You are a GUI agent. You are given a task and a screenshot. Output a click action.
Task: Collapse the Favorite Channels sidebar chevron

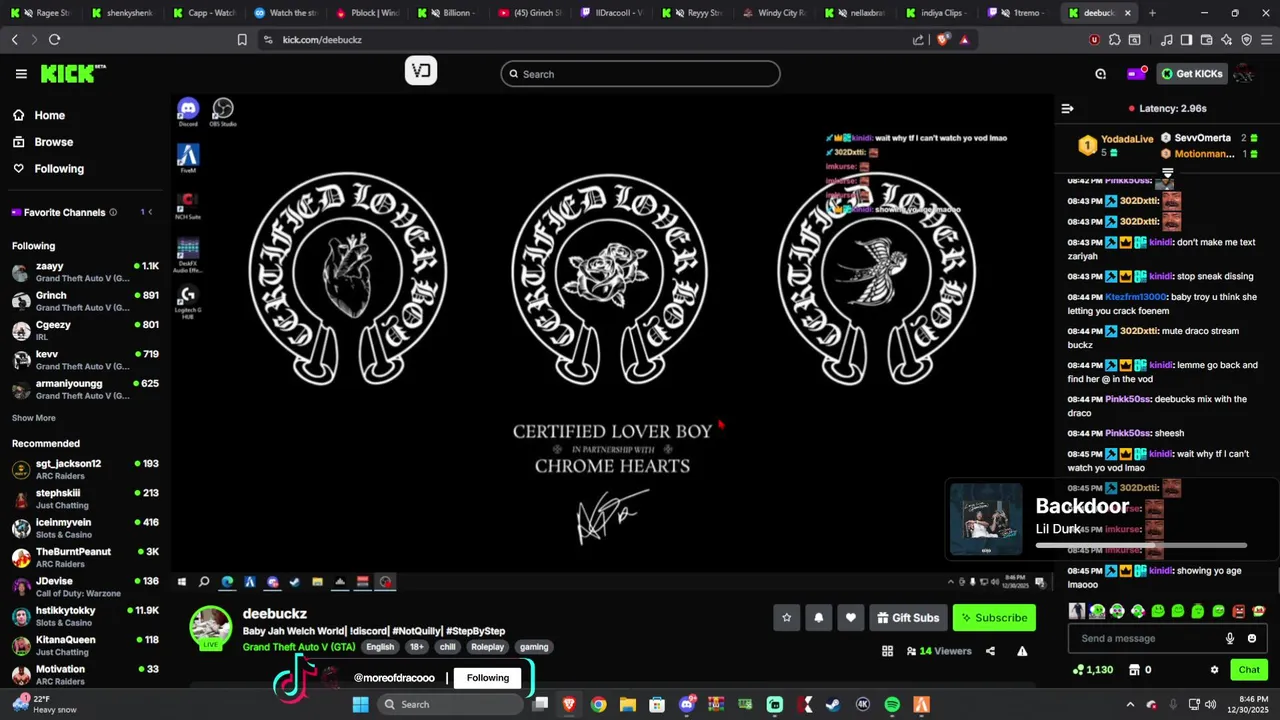coord(150,212)
